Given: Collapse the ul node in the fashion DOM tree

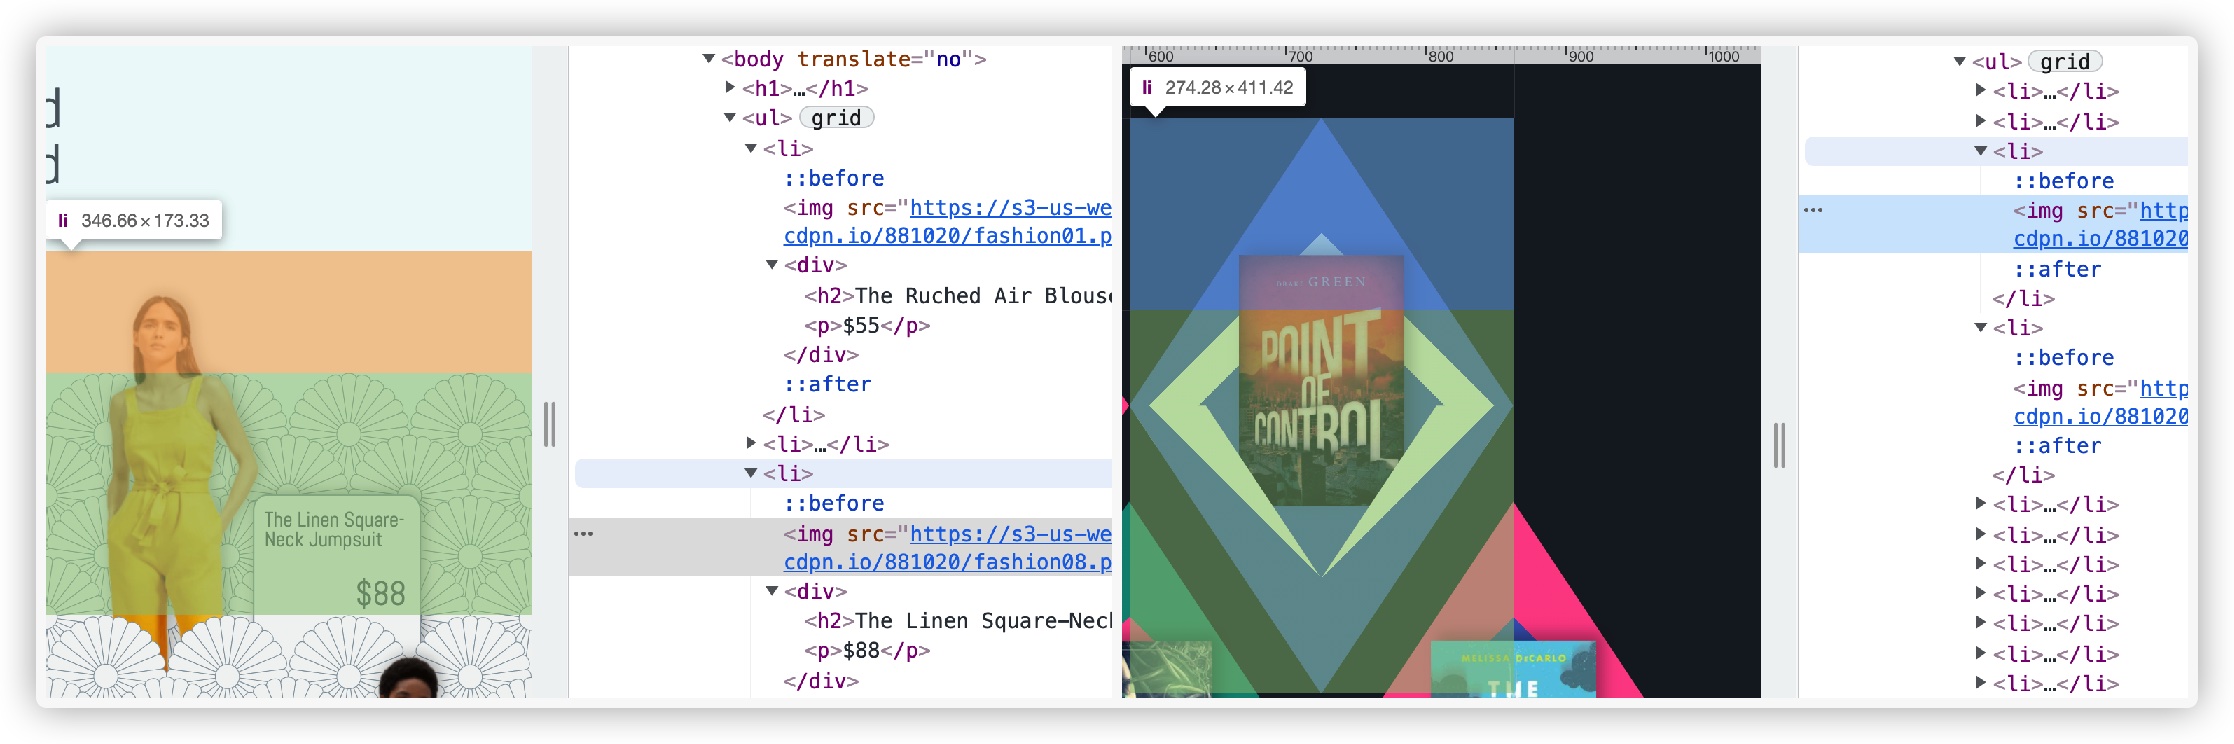Looking at the screenshot, I should coord(730,117).
